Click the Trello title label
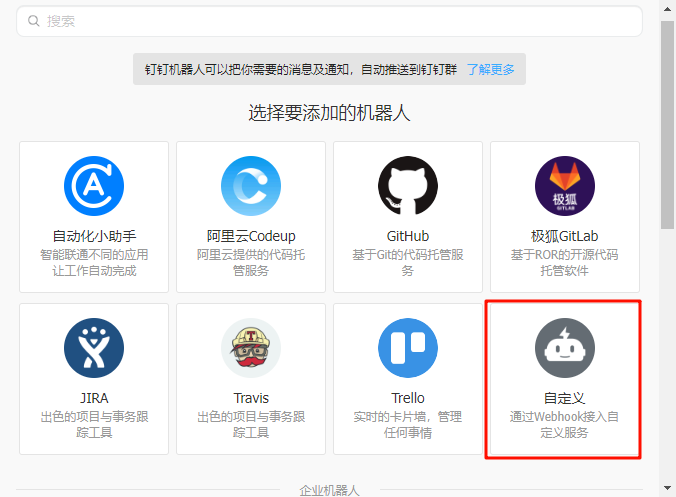Viewport: 676px width, 497px height. pyautogui.click(x=408, y=398)
